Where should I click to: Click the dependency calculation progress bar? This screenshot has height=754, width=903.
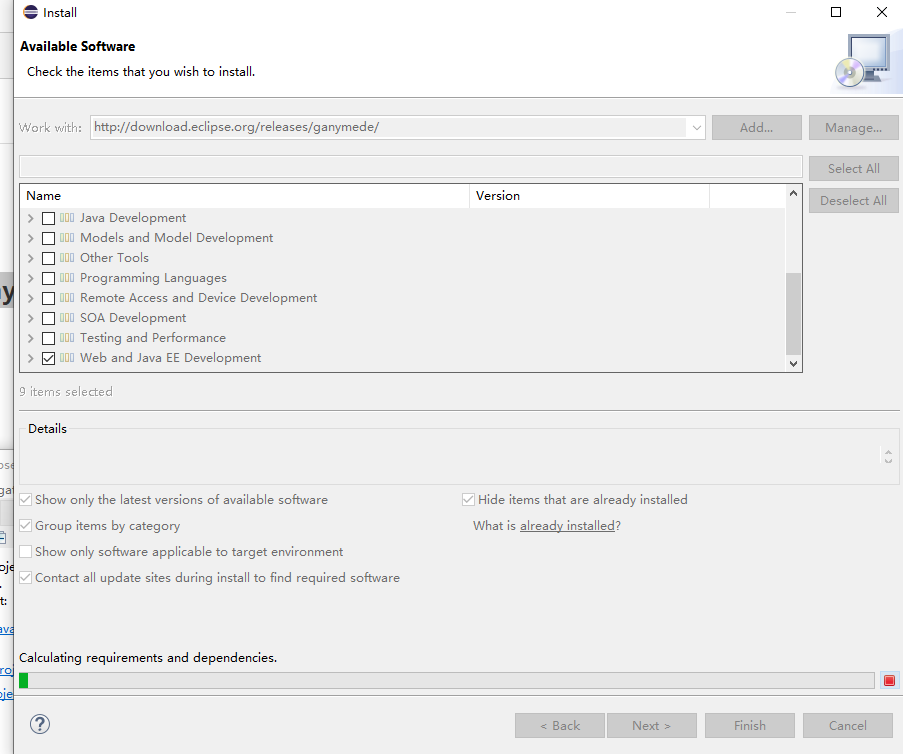click(446, 680)
